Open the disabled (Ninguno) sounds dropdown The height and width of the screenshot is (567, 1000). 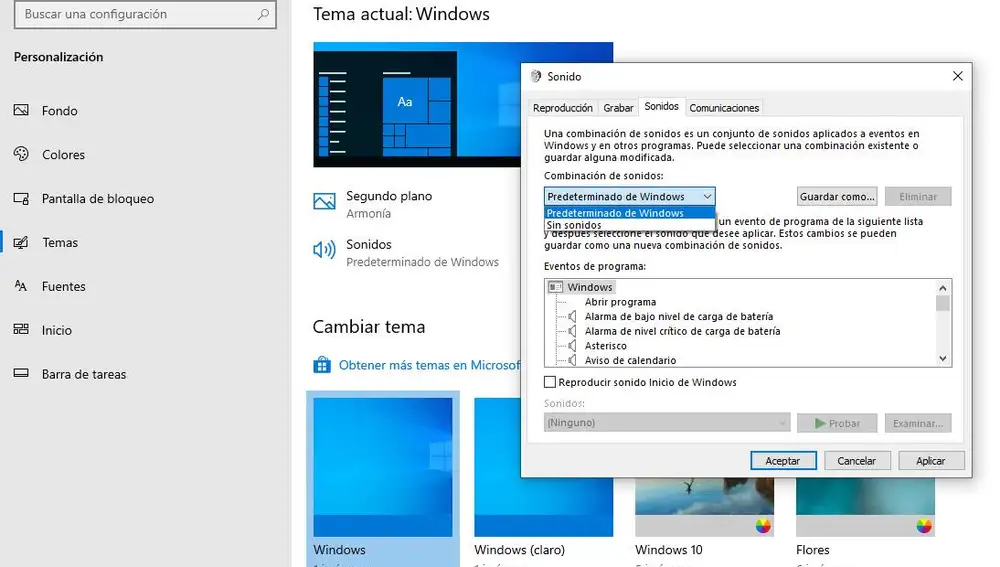pos(666,422)
